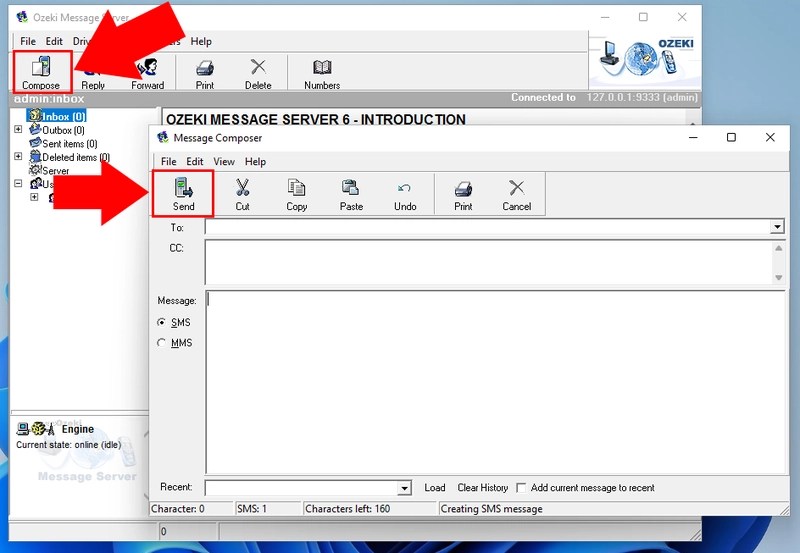Collapse the Users tree node
Viewport: 800px width, 553px height.
coord(18,183)
